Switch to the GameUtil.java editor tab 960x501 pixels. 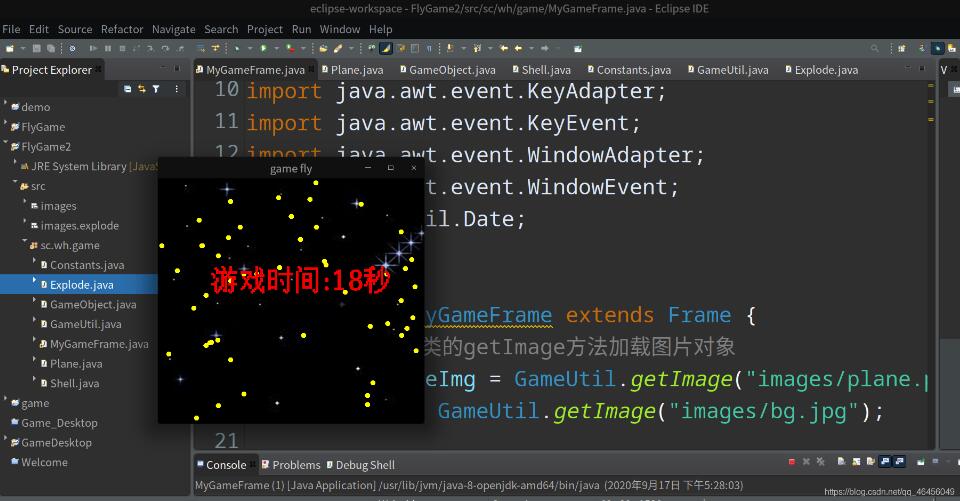pyautogui.click(x=732, y=70)
